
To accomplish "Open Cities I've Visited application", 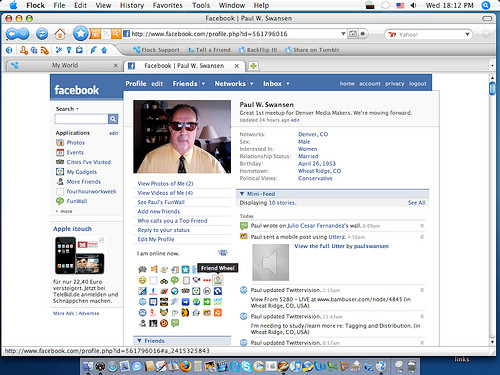I will coord(88,162).
